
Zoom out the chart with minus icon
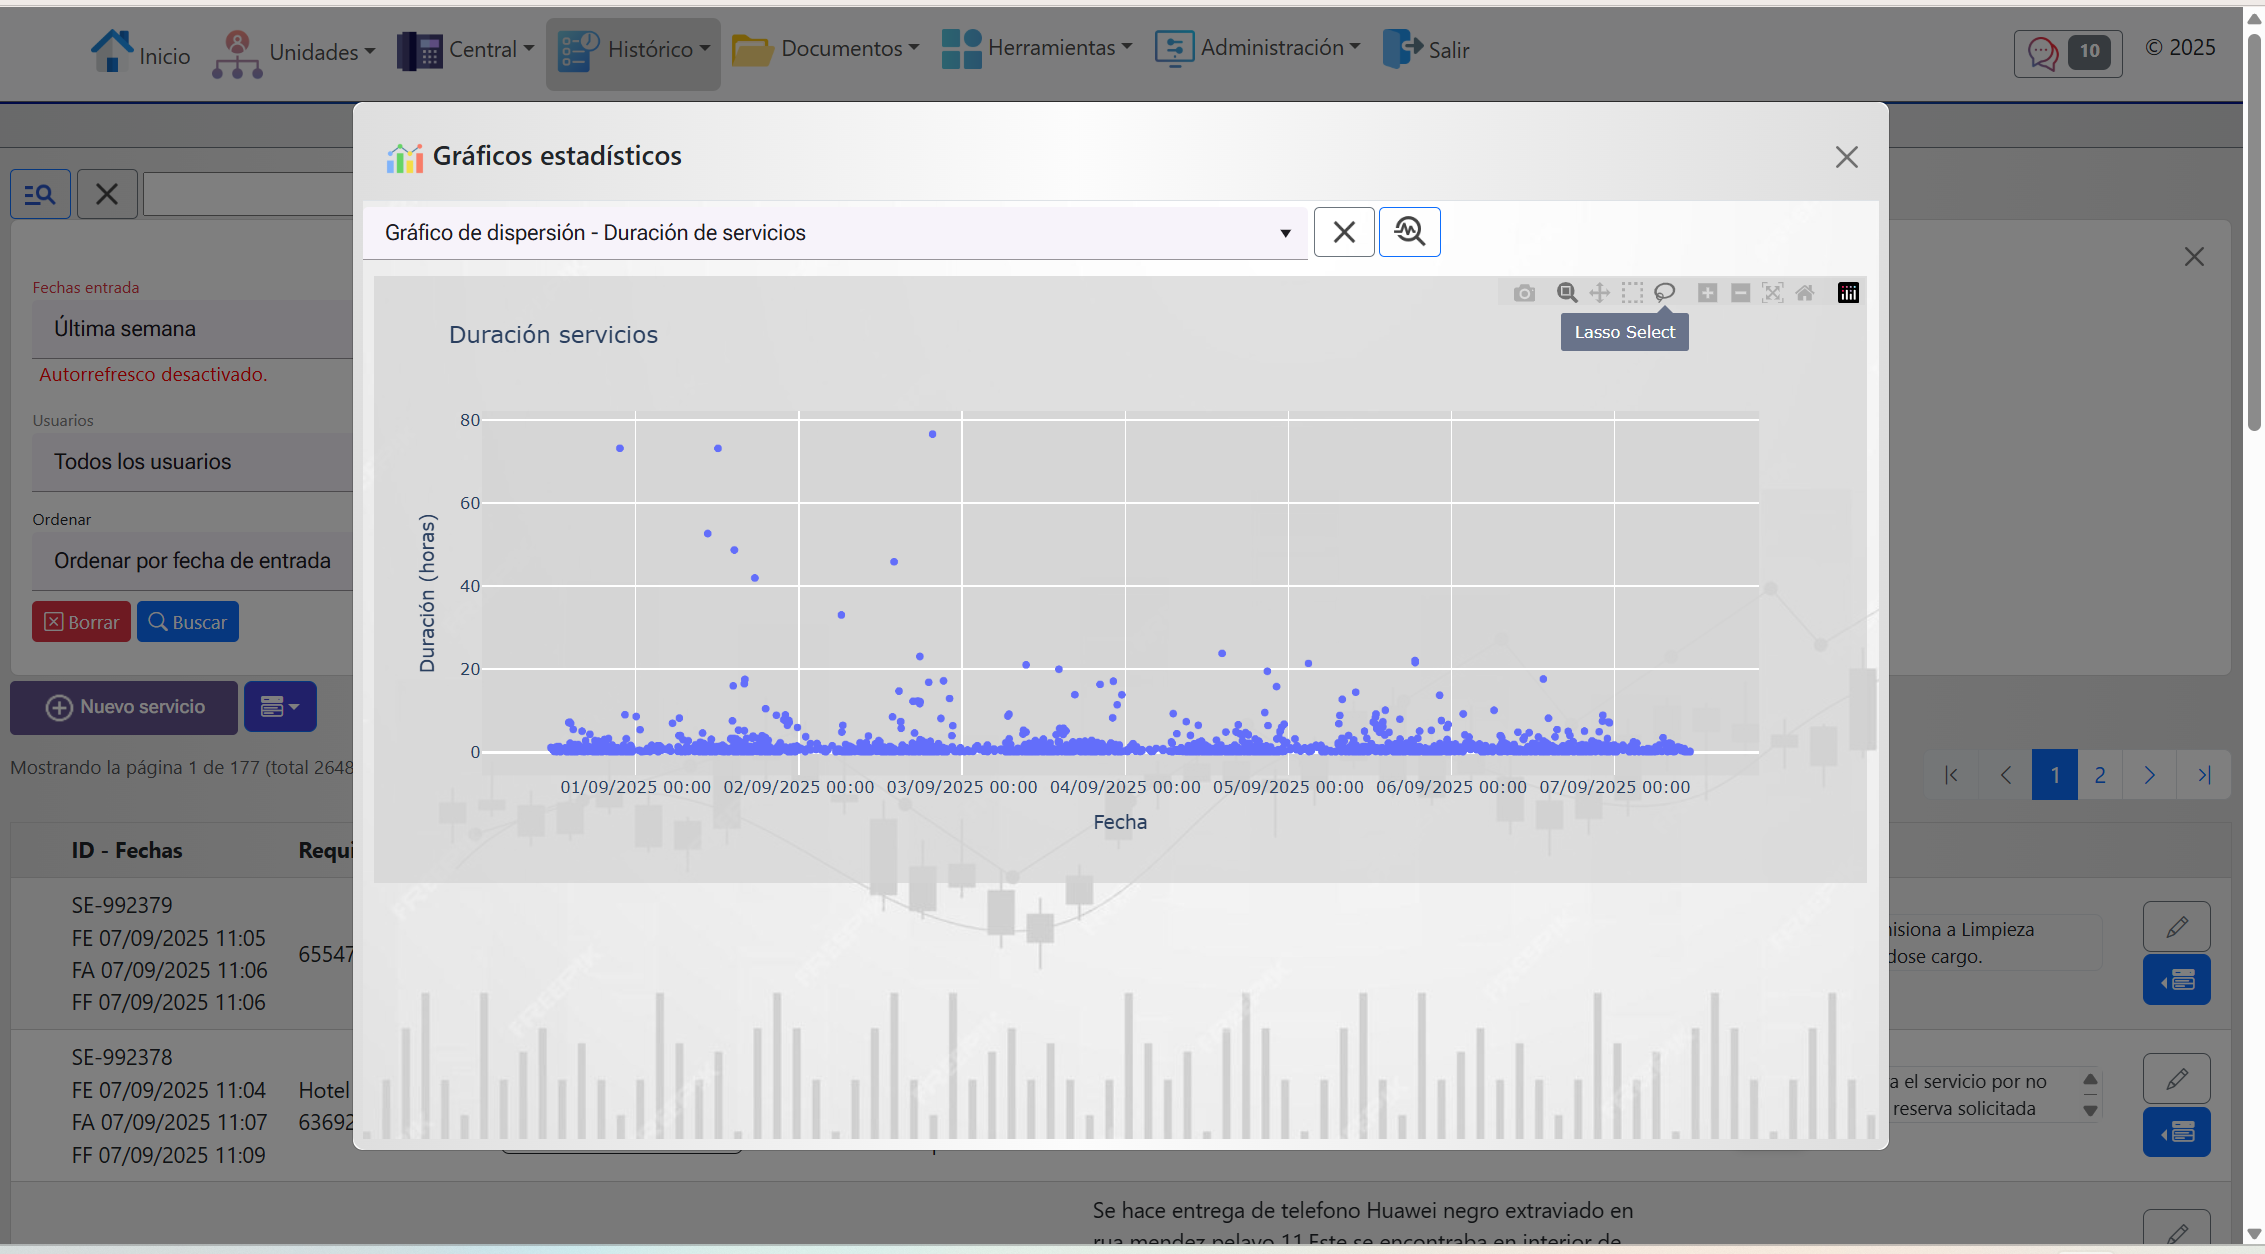[1740, 293]
